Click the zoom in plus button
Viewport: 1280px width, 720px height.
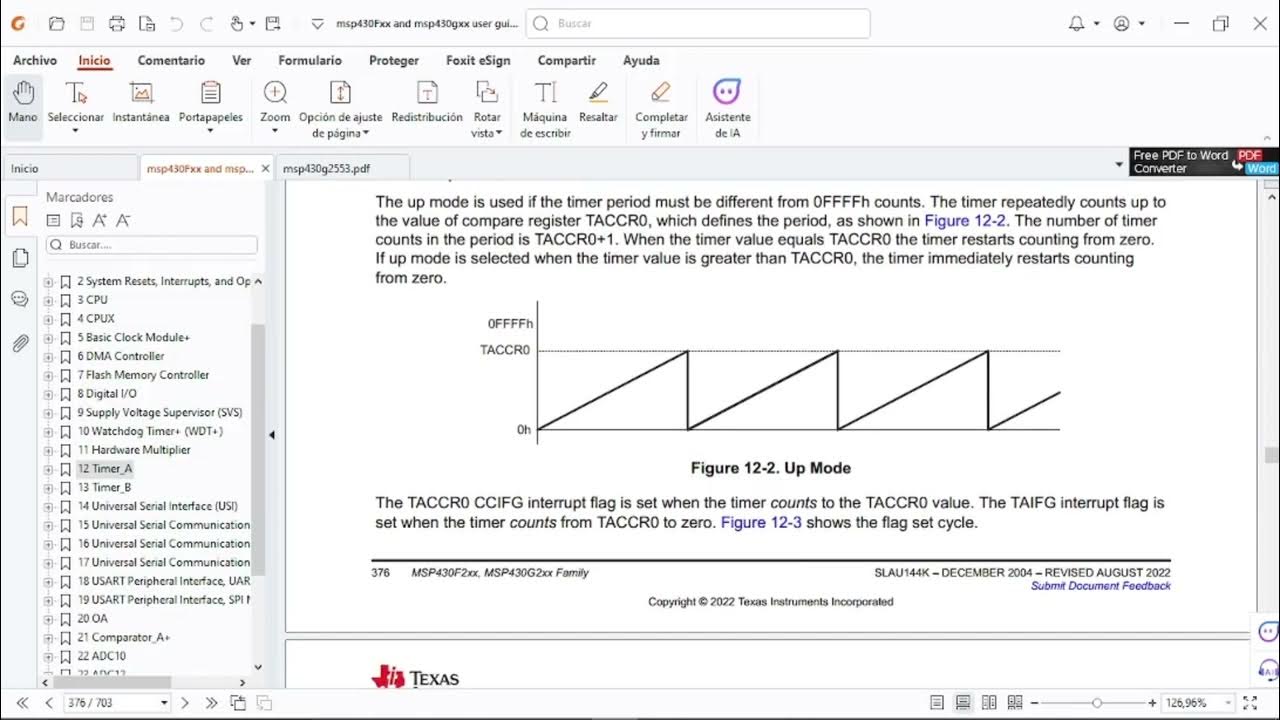(x=1152, y=703)
